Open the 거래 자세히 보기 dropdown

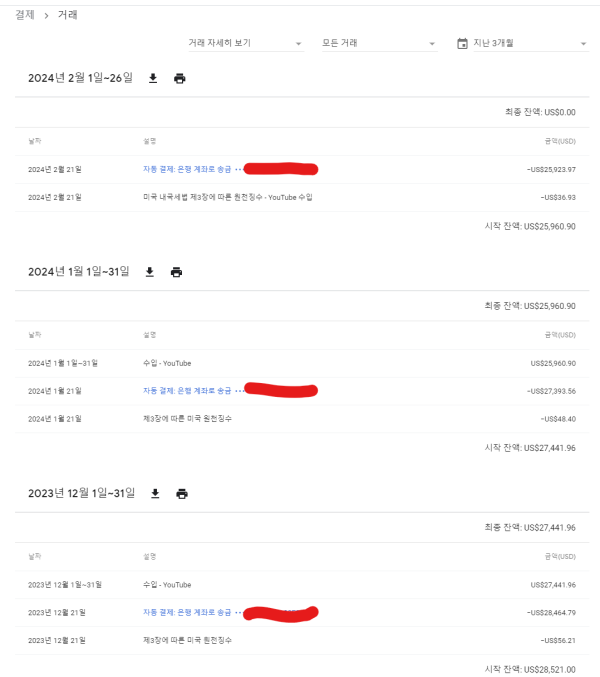(x=245, y=43)
